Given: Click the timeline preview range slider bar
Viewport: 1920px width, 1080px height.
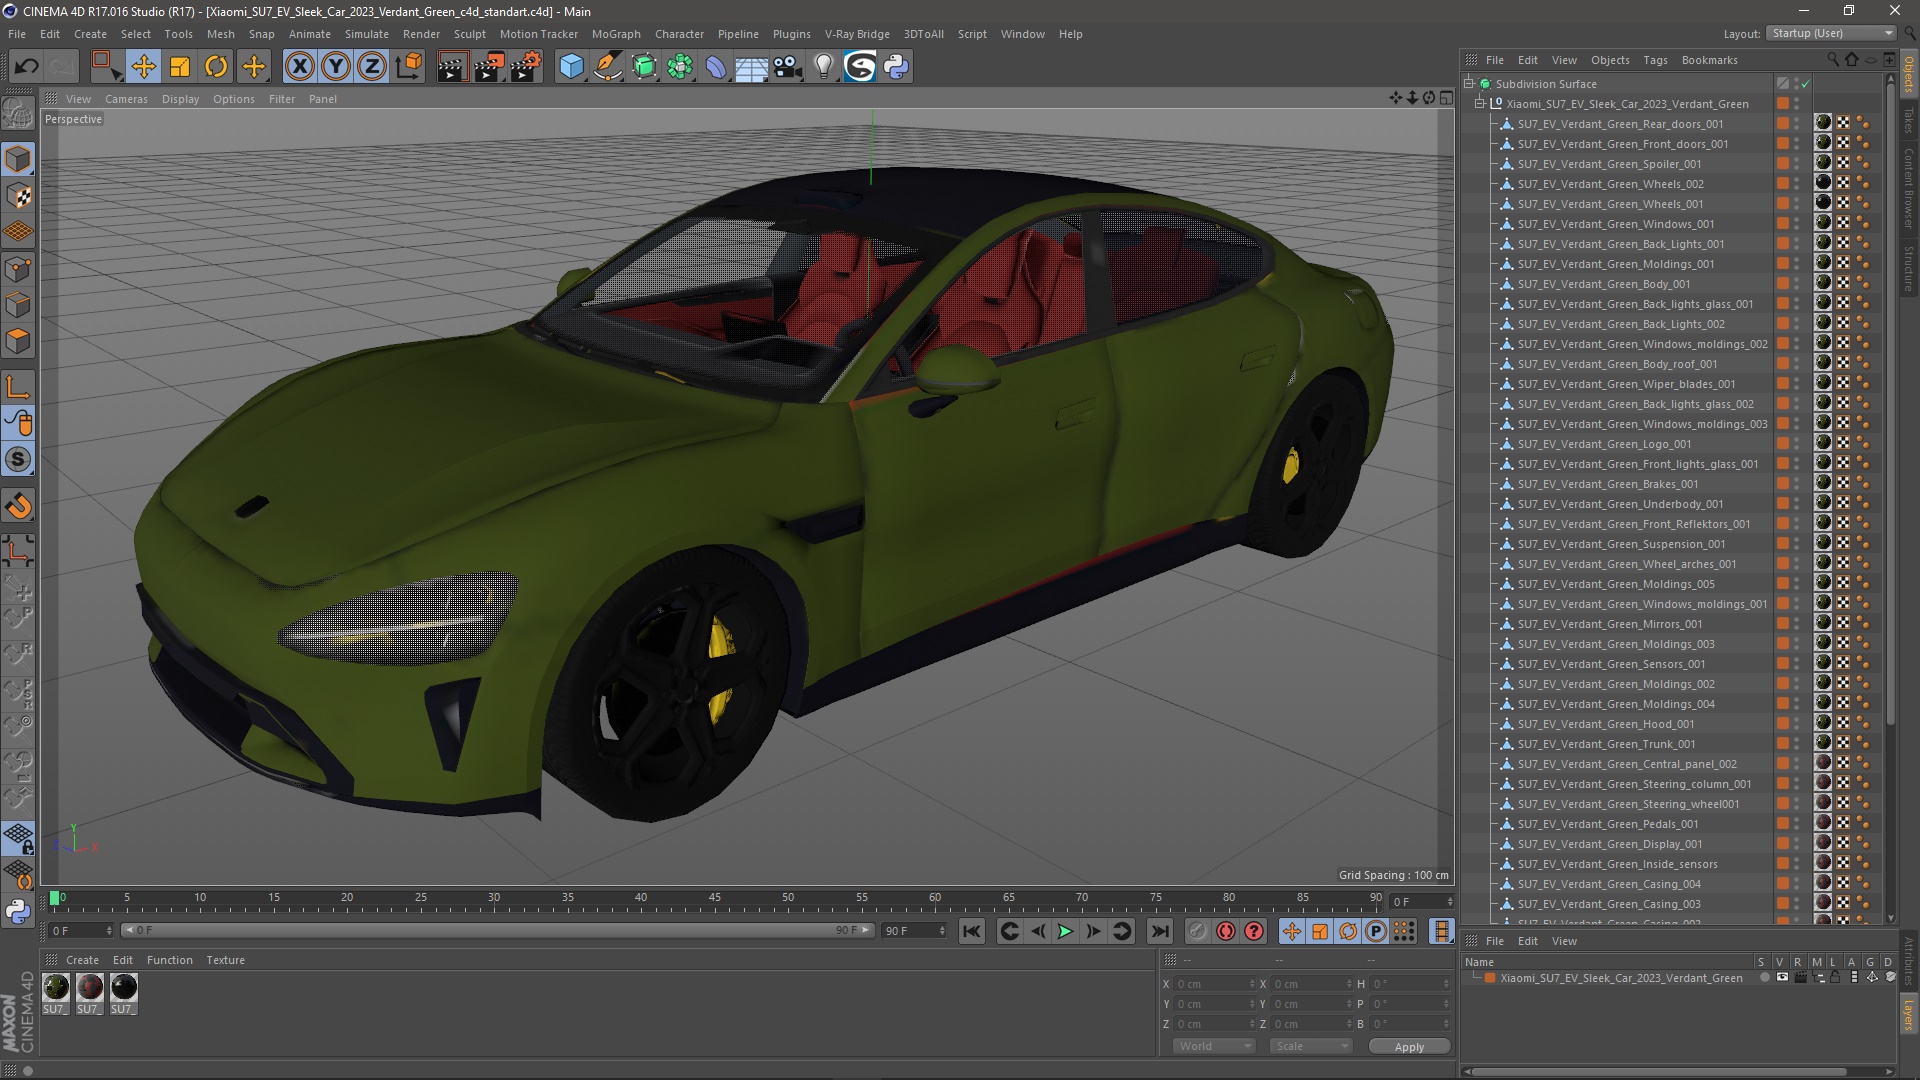Looking at the screenshot, I should point(497,931).
